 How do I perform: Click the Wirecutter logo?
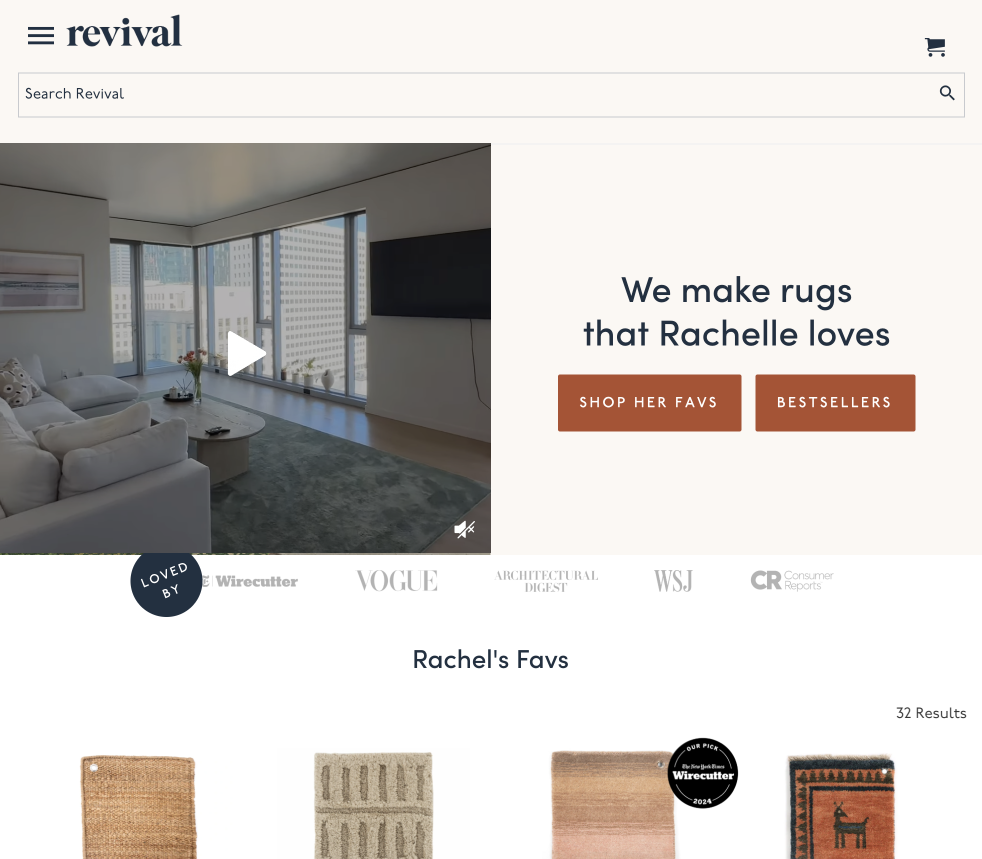[x=250, y=582]
